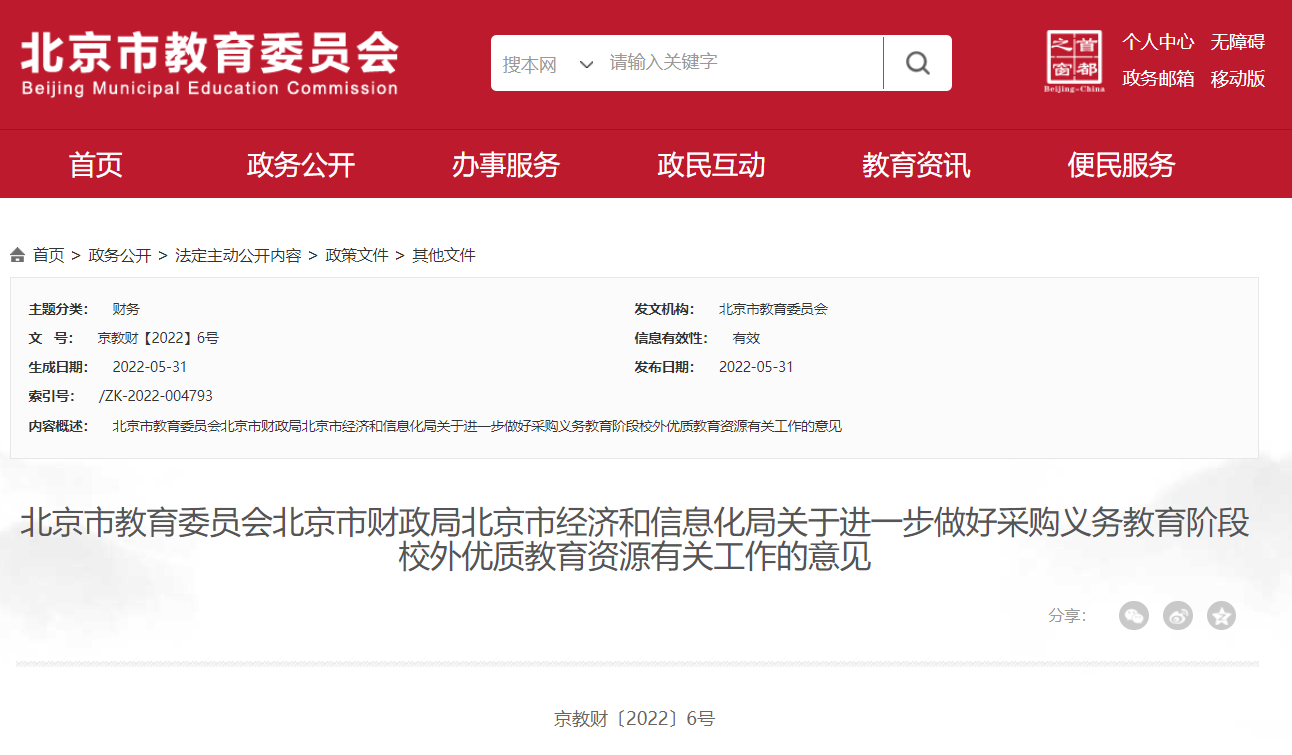
Task: Click 政务公开 in the breadcrumb trail
Action: pyautogui.click(x=120, y=255)
